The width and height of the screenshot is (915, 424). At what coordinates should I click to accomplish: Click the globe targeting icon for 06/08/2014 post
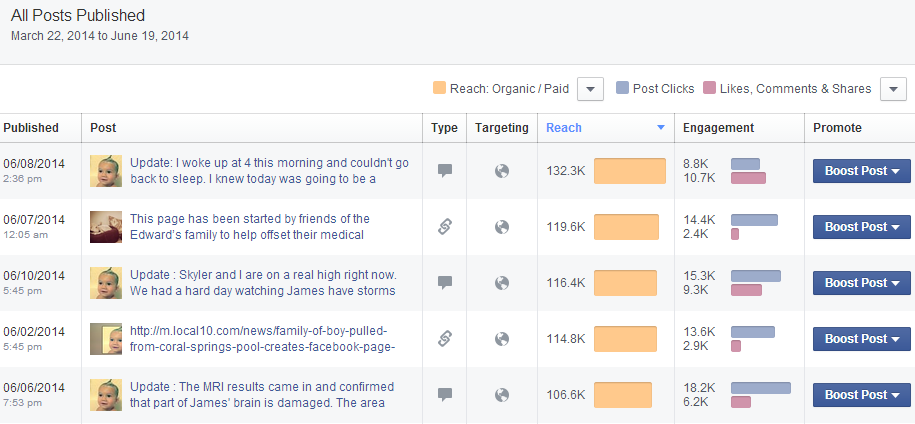(x=502, y=171)
